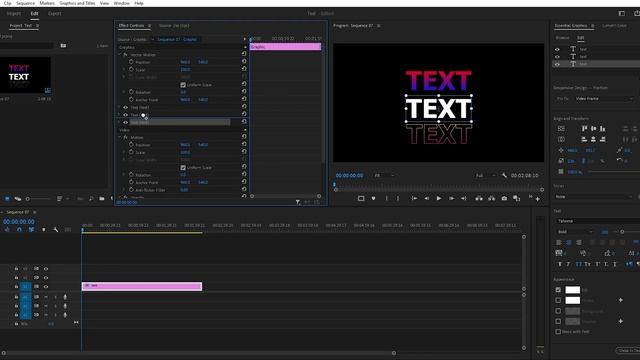Open Program monitor settings wrench

click(x=504, y=176)
